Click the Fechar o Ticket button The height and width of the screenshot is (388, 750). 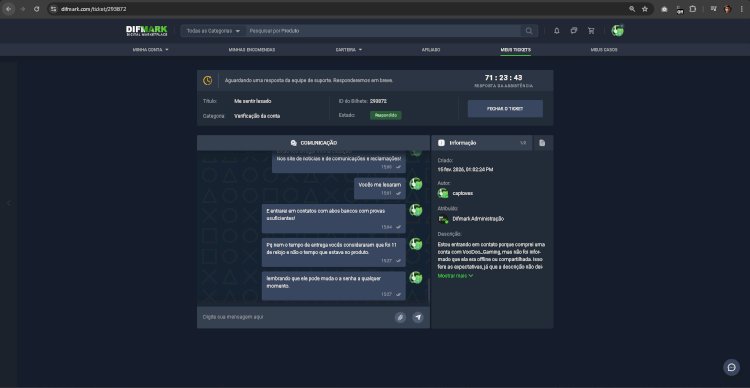pyautogui.click(x=505, y=109)
